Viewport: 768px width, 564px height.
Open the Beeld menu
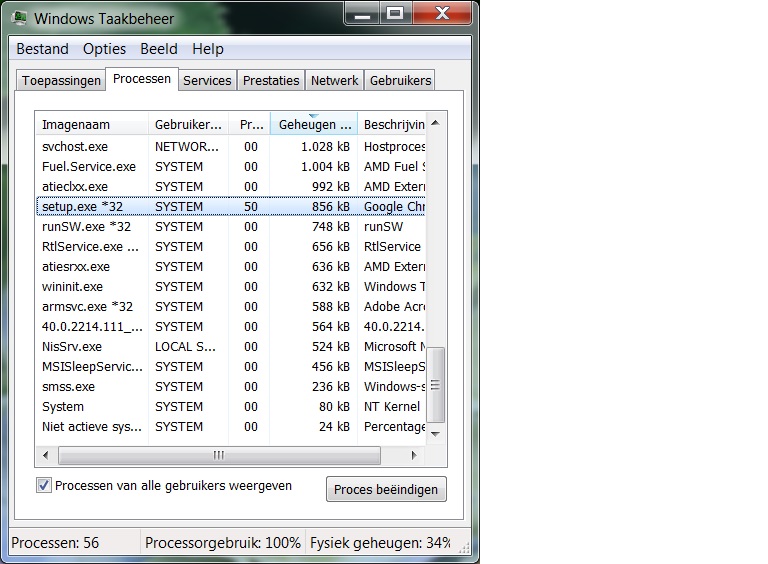158,49
